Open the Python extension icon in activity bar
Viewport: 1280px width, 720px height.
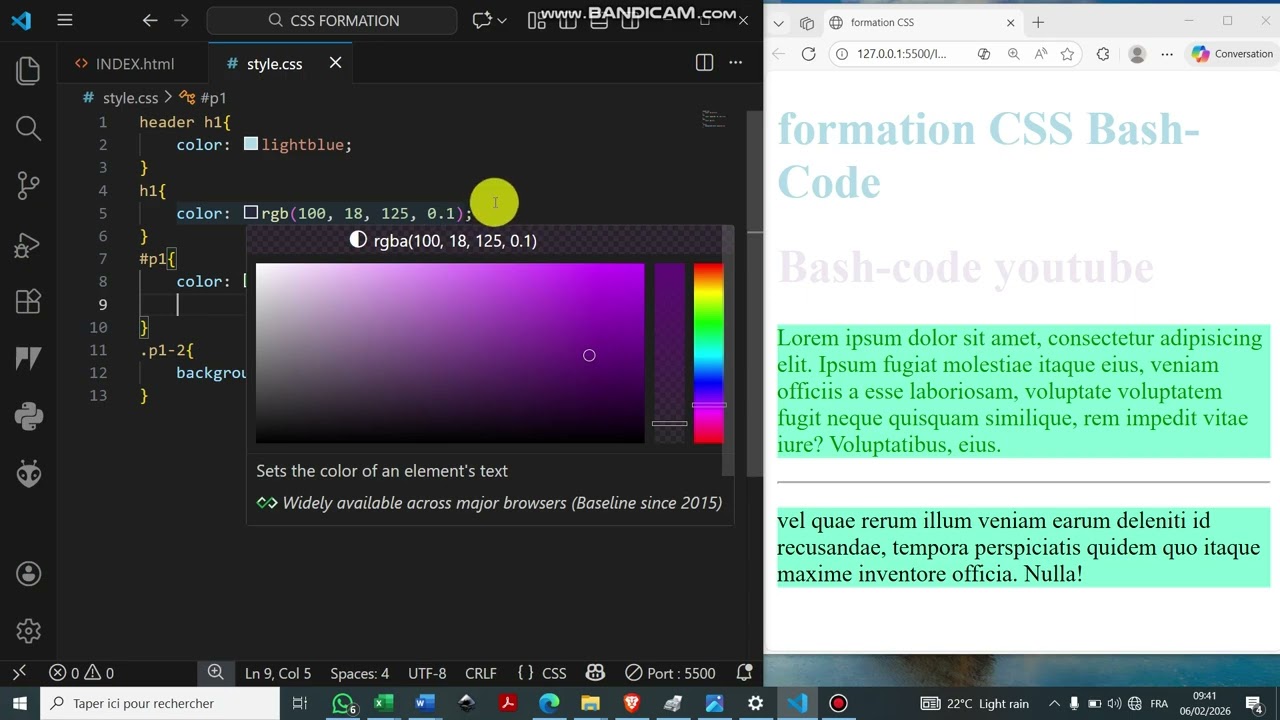point(28,416)
